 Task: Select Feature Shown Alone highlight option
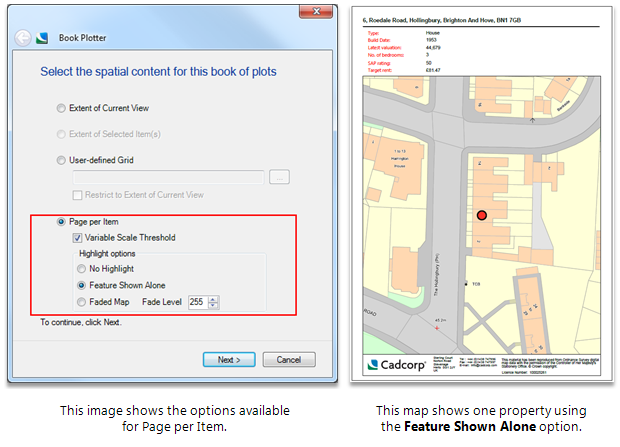click(x=82, y=285)
